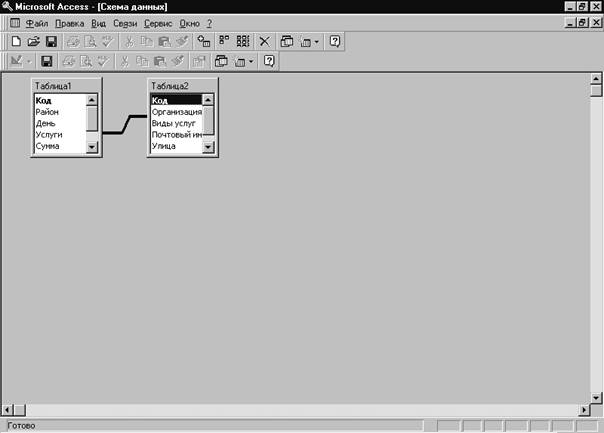The image size is (604, 433).
Task: Click the Show Table (add table) icon
Action: (203, 41)
